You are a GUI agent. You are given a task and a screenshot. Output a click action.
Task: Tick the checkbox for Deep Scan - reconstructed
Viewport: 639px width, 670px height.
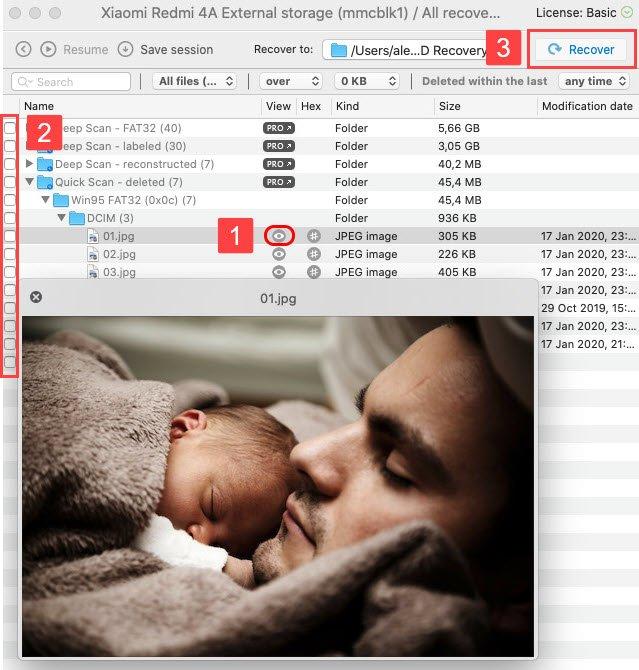(x=9, y=164)
